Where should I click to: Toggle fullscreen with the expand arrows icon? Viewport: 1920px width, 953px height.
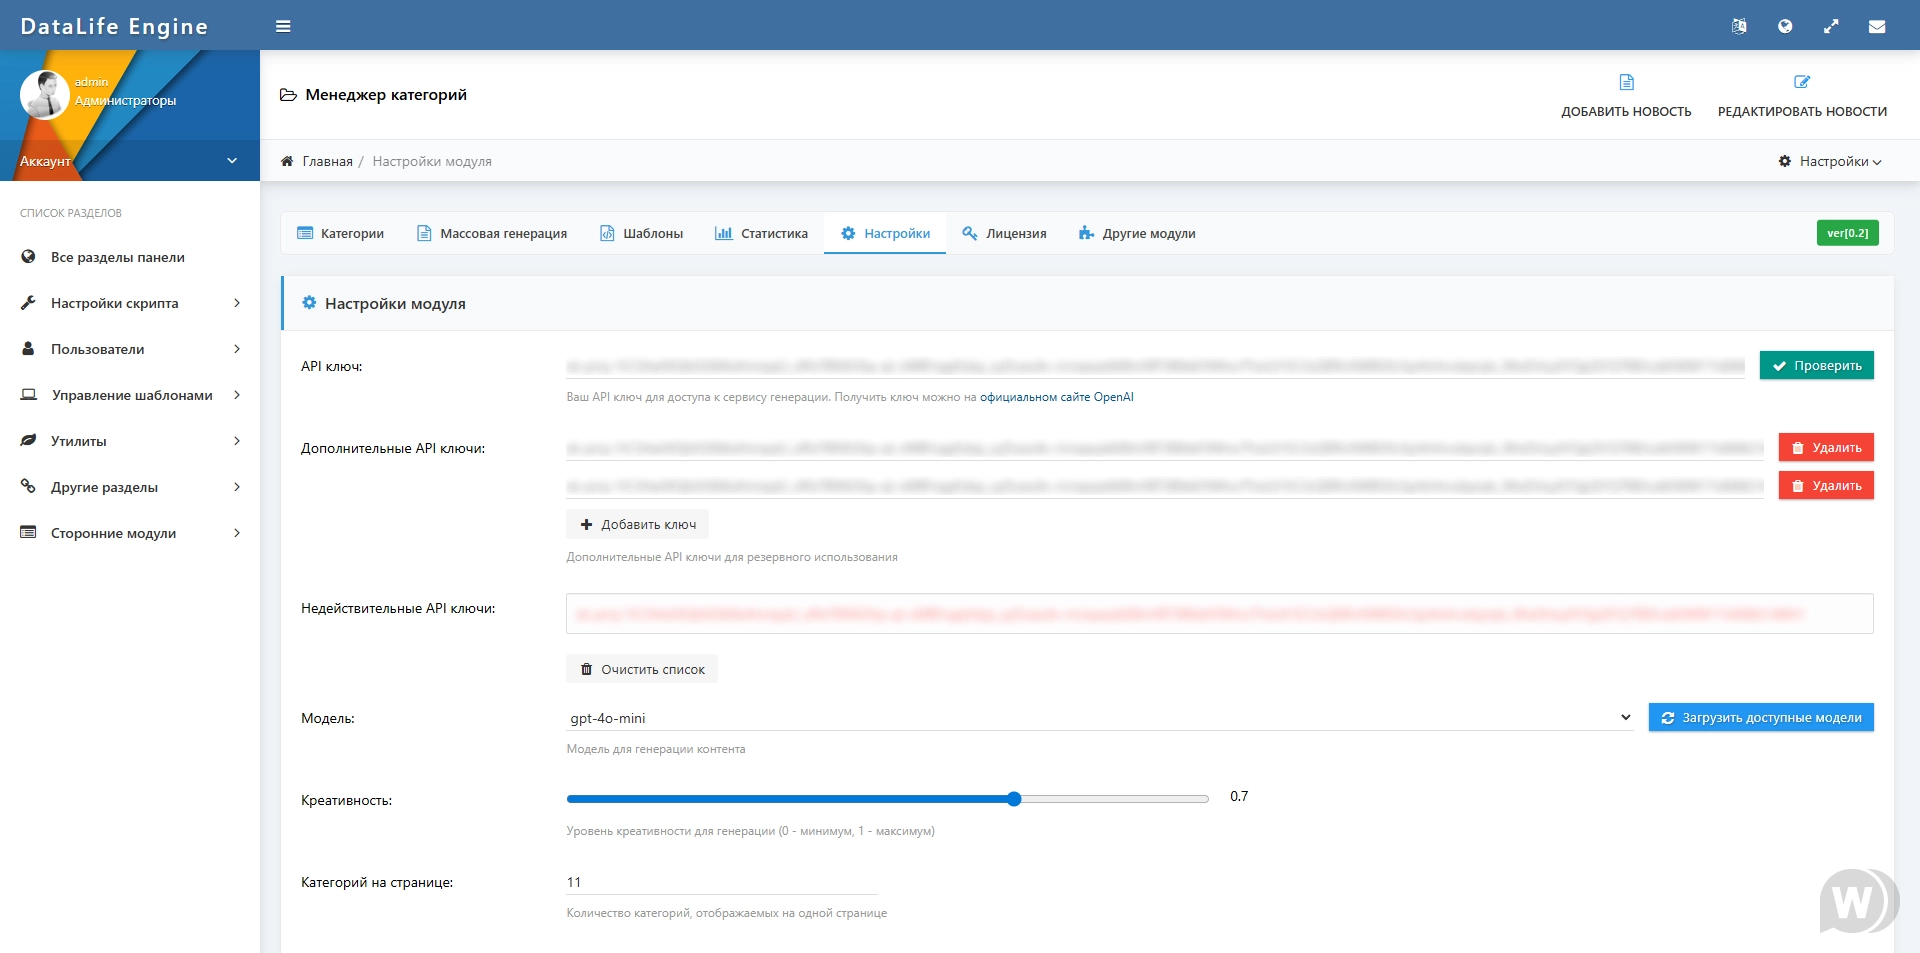click(1831, 27)
